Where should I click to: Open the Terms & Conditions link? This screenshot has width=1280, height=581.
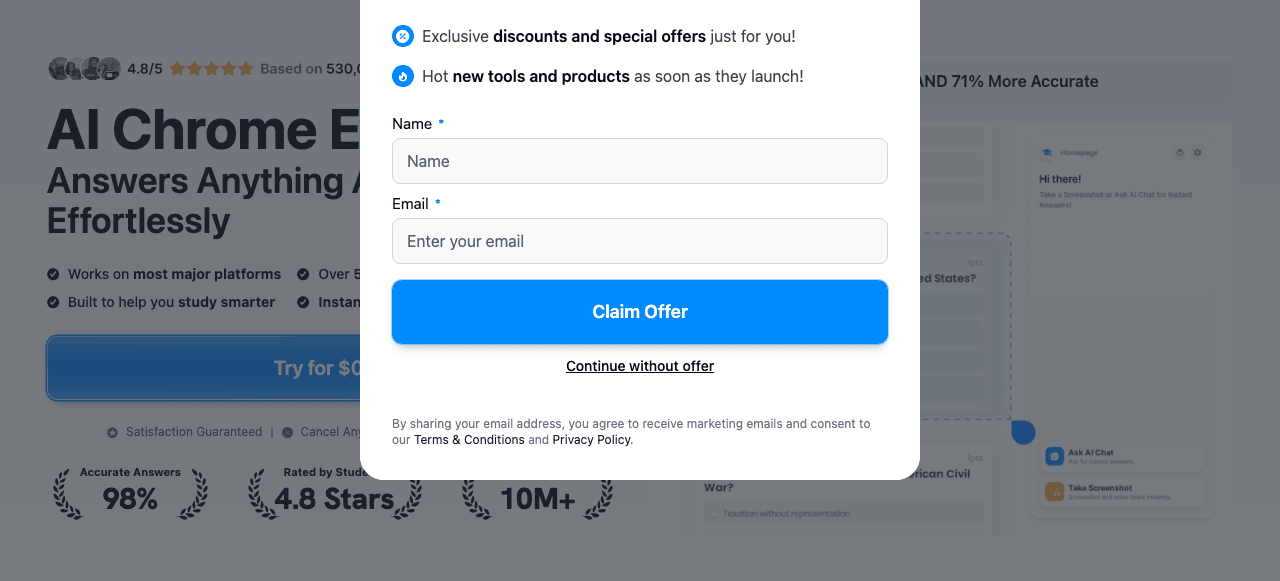[x=469, y=440]
